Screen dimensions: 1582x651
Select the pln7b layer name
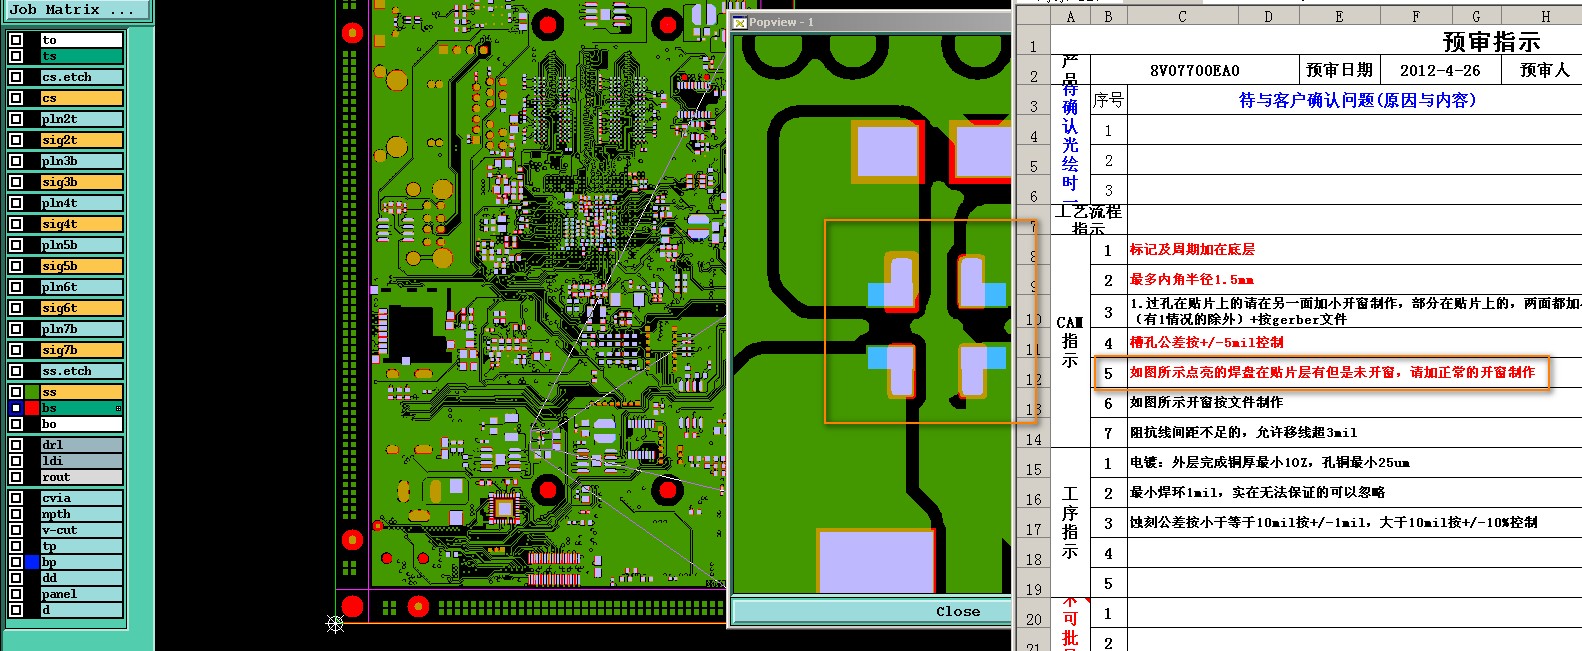82,329
